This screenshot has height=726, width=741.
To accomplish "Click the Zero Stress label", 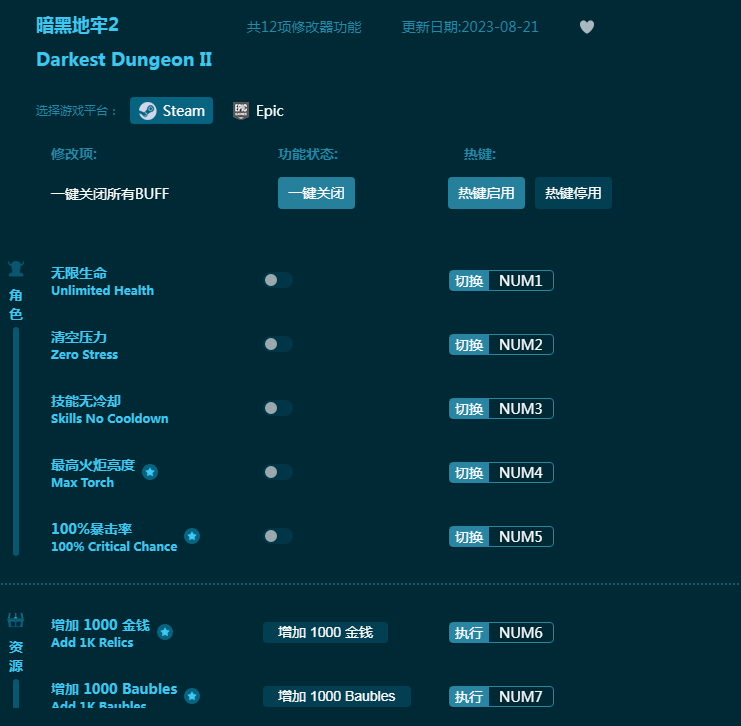I will (85, 354).
